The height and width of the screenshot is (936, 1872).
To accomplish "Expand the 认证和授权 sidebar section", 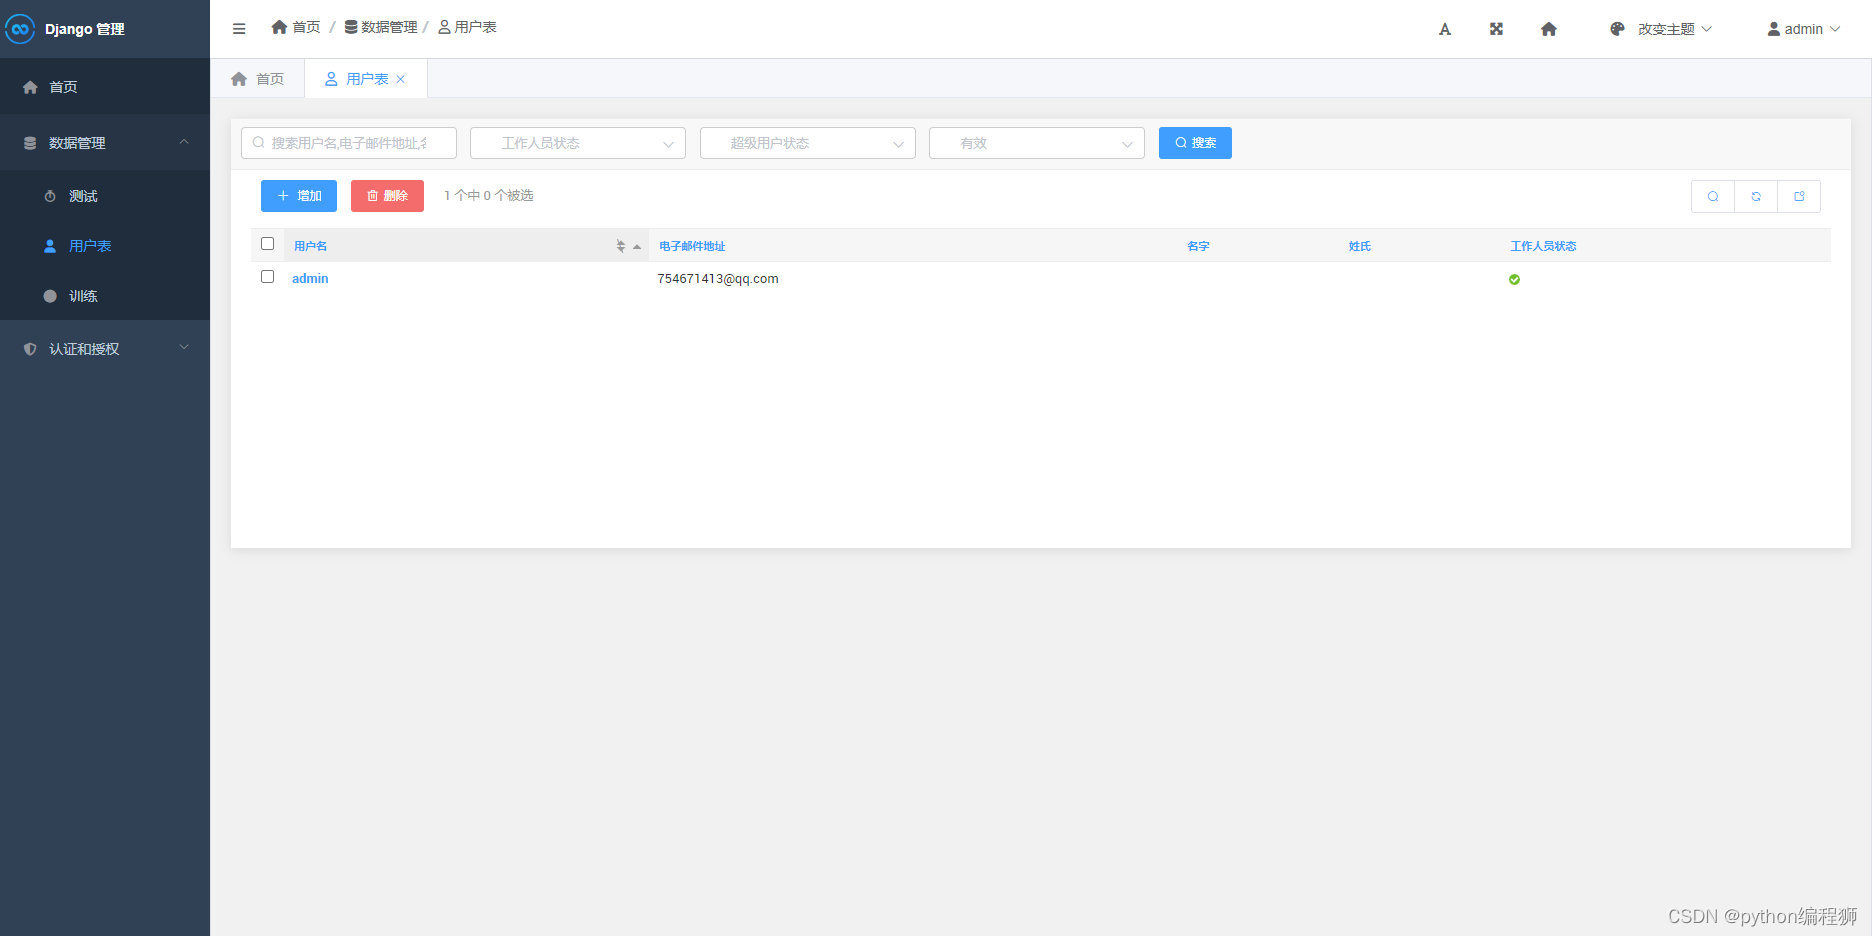I will click(85, 348).
